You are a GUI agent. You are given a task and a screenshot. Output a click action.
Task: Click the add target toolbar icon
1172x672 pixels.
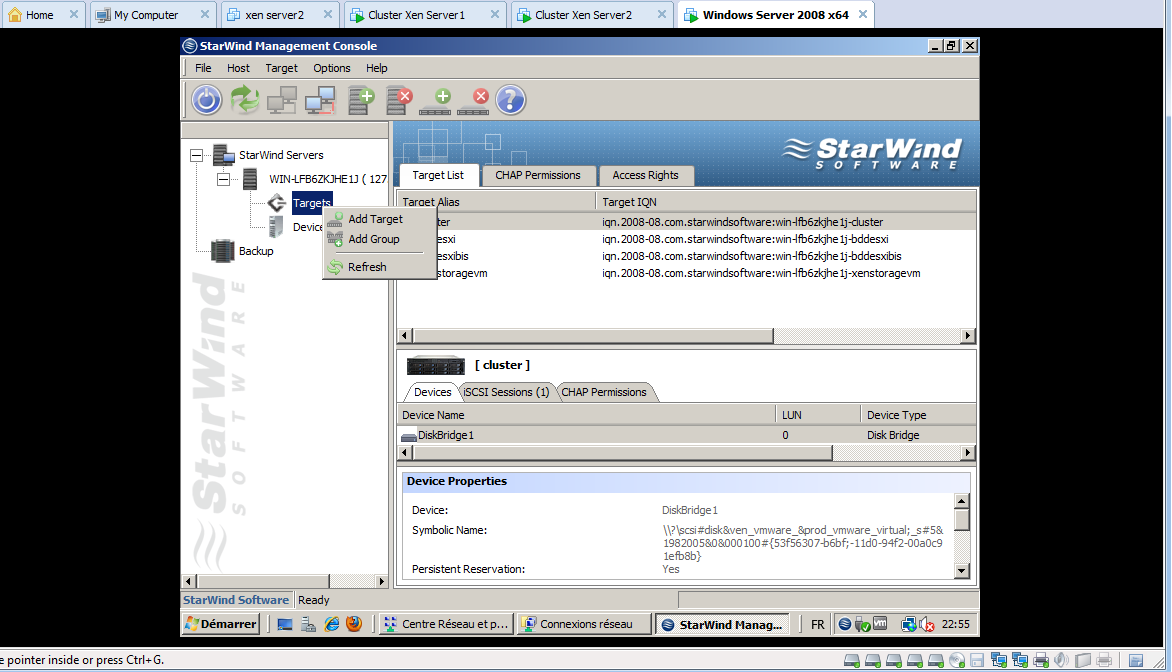(436, 99)
